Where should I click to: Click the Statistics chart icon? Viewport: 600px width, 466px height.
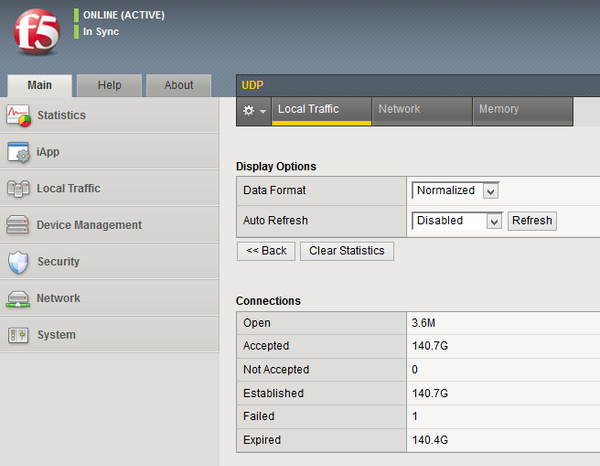(19, 115)
